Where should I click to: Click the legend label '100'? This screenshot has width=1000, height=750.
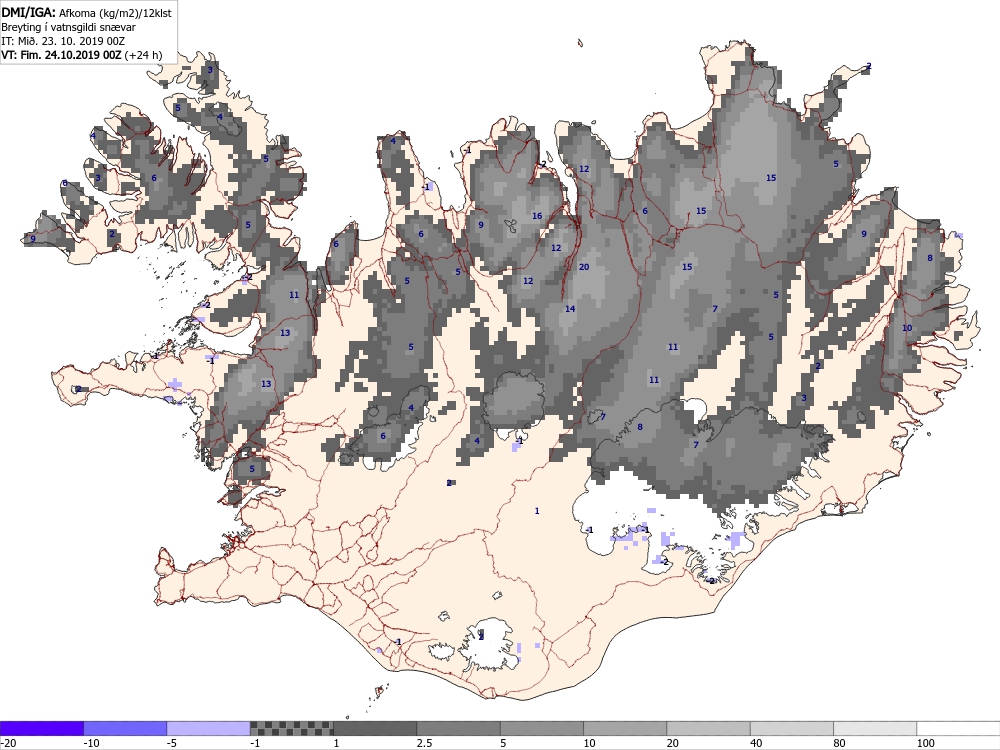(925, 743)
